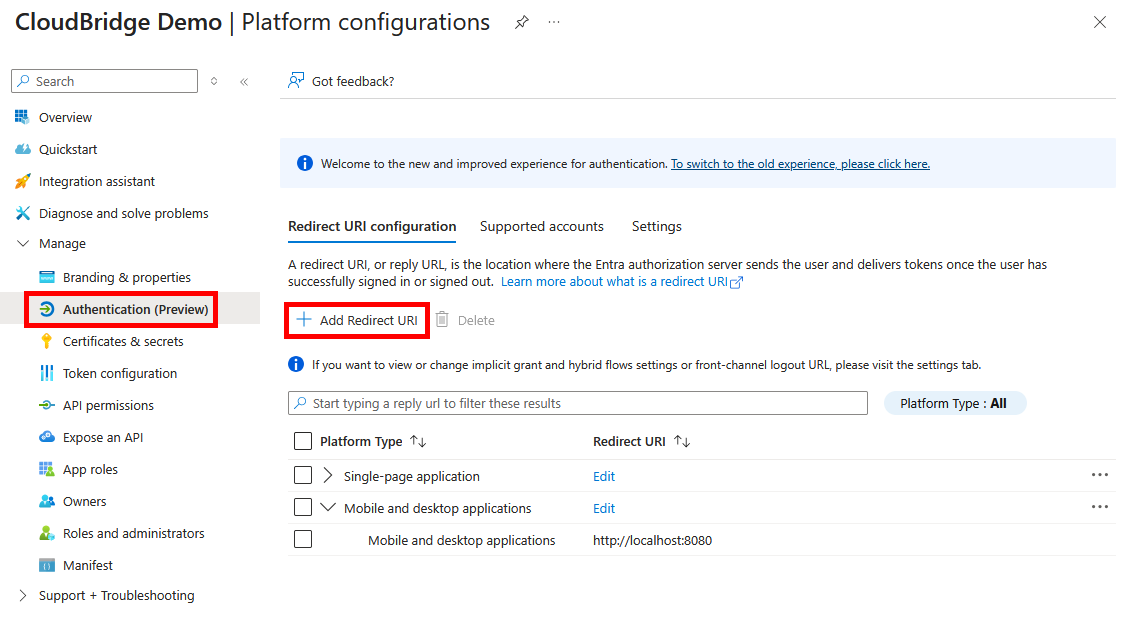The width and height of the screenshot is (1131, 620).
Task: Click the Manifest icon
Action: pyautogui.click(x=47, y=565)
